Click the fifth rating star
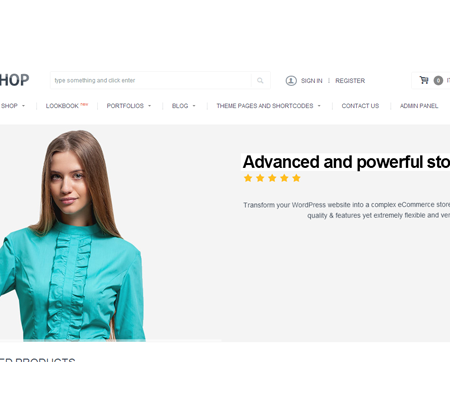The height and width of the screenshot is (410, 450). pos(296,178)
